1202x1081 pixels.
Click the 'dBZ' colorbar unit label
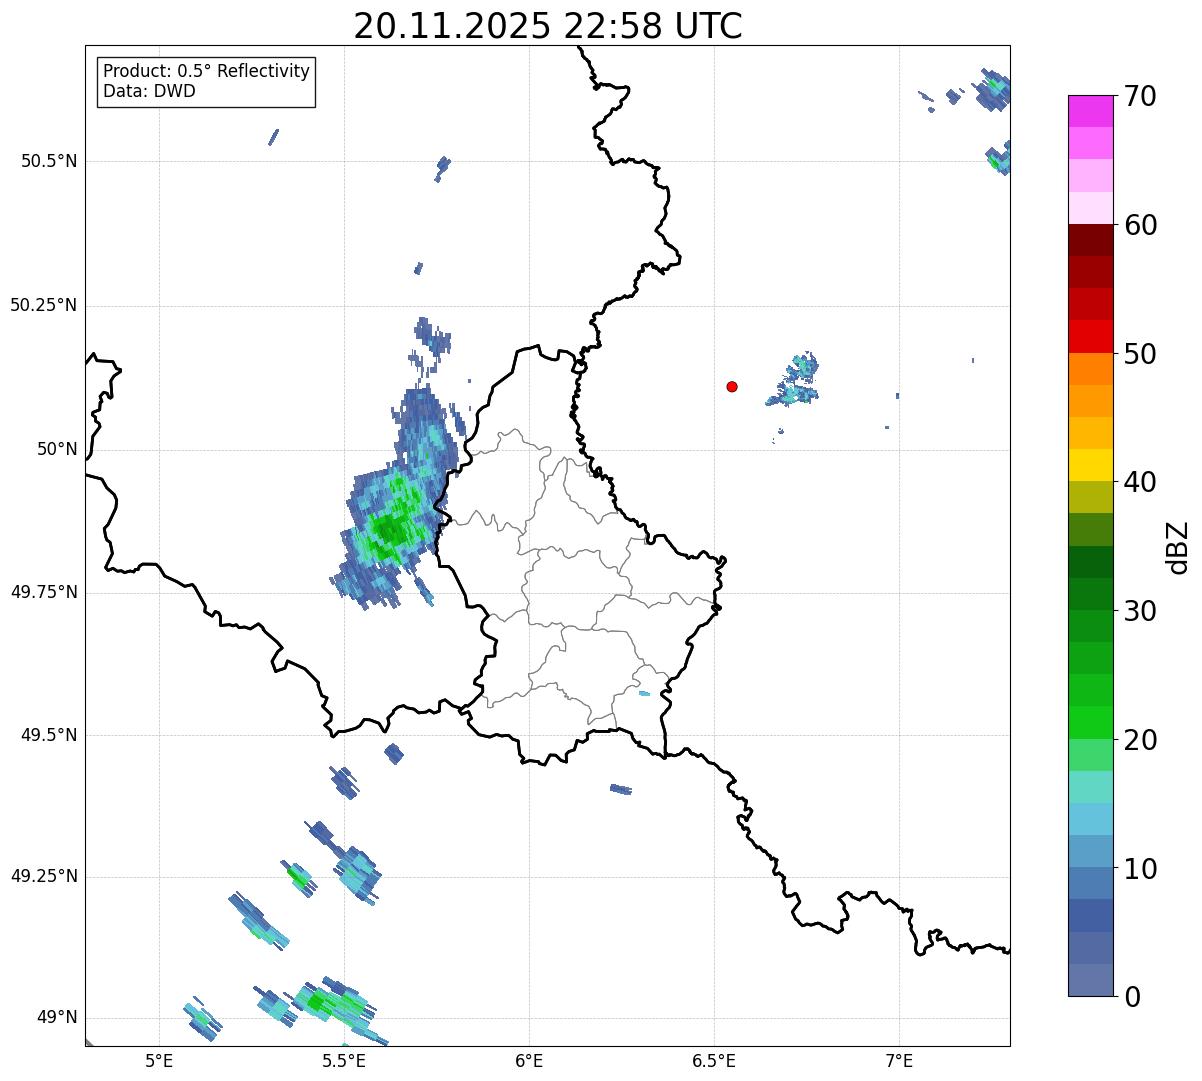click(x=1178, y=547)
